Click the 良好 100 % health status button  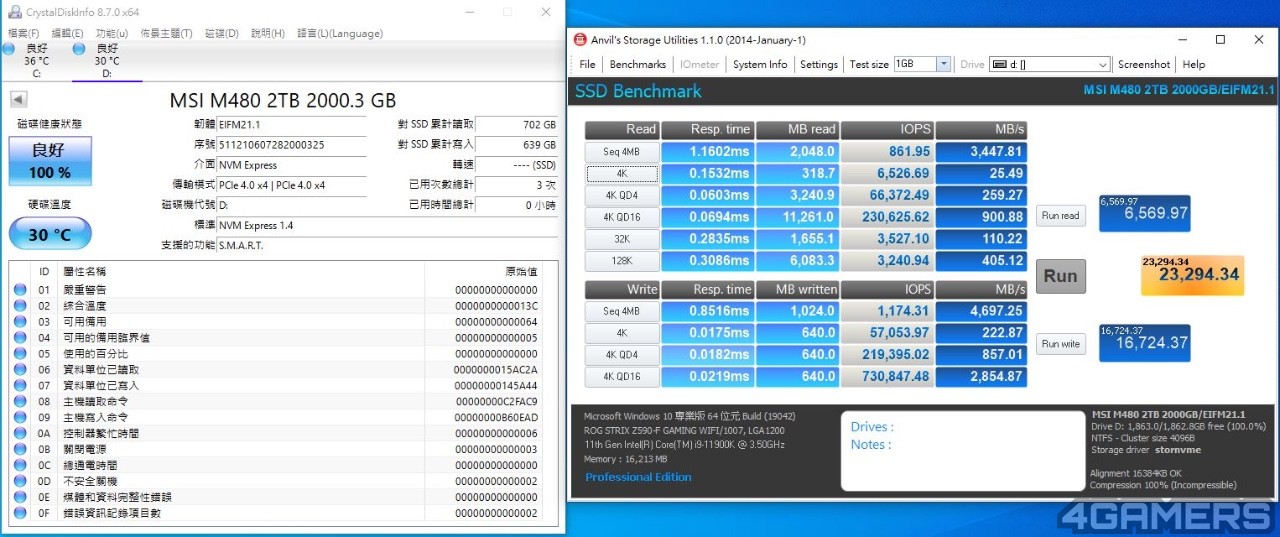pyautogui.click(x=50, y=161)
